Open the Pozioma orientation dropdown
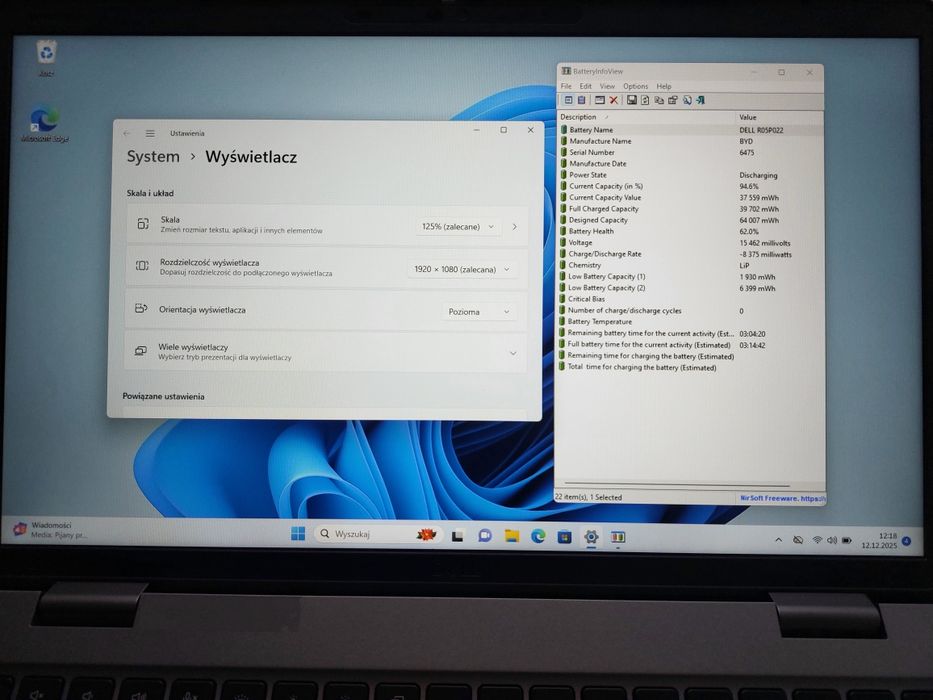933x700 pixels. (479, 311)
